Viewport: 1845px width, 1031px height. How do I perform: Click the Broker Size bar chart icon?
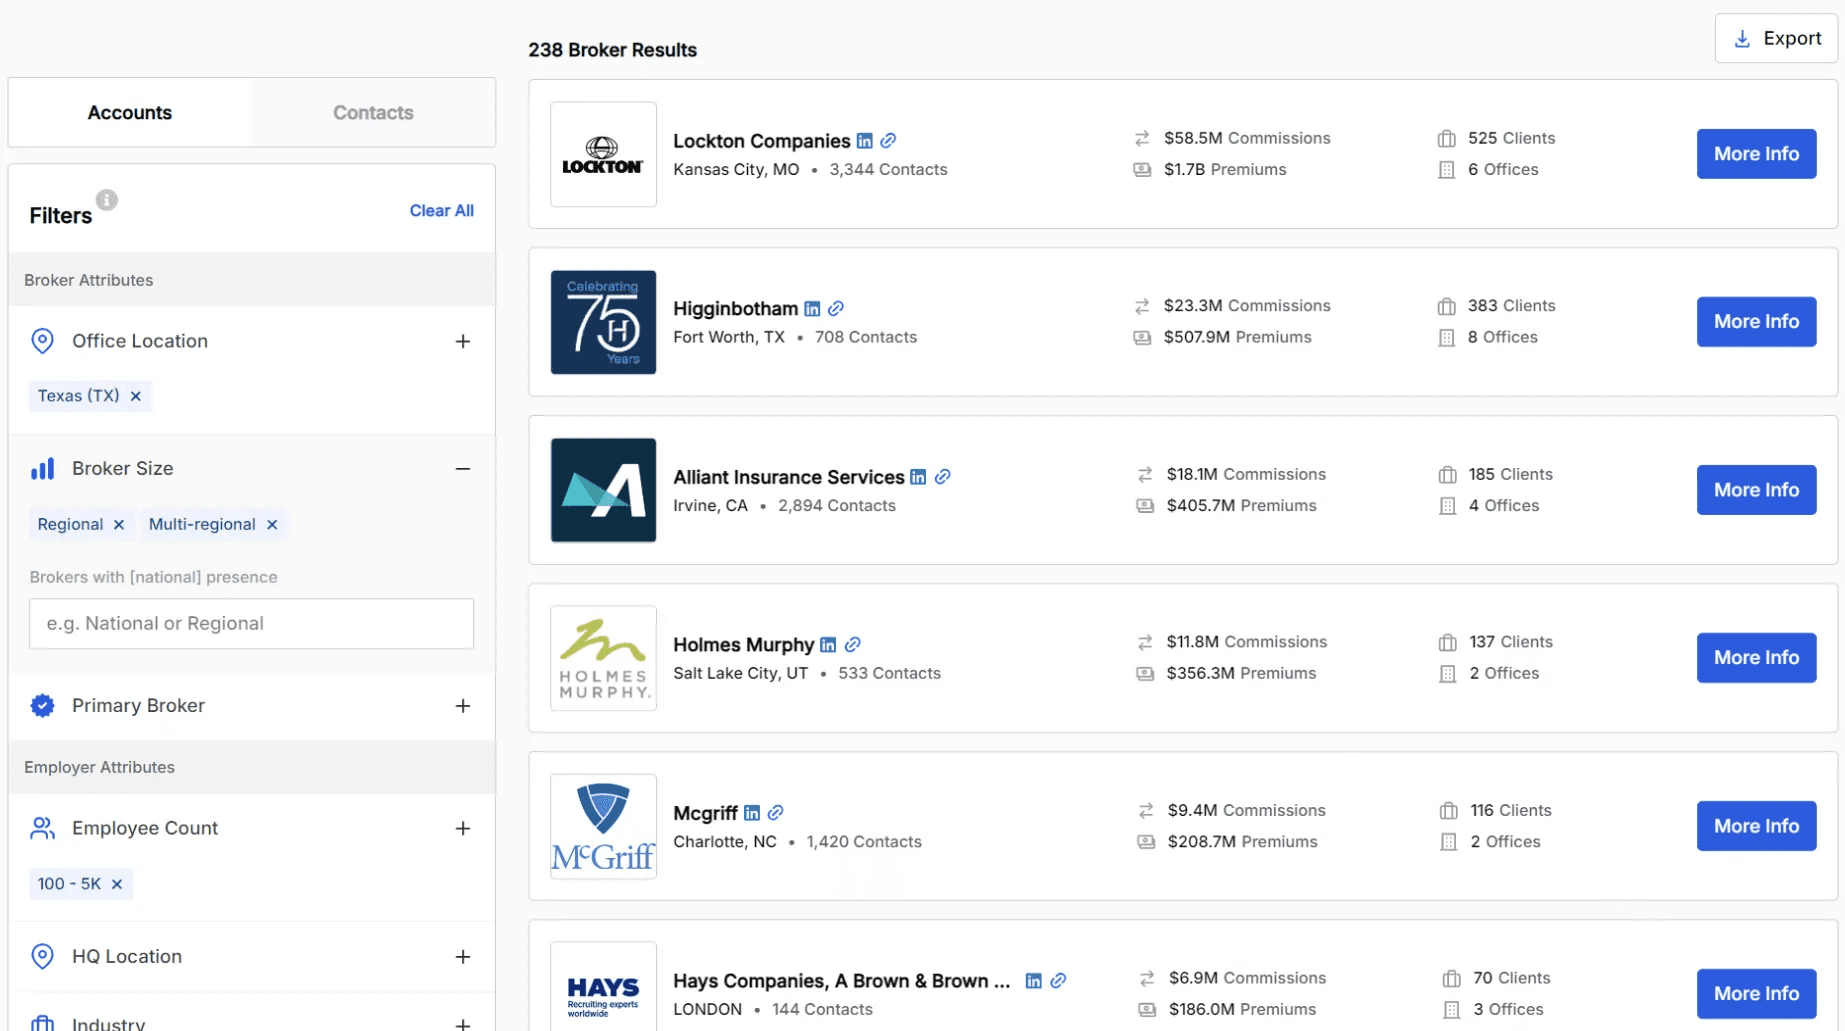41,468
